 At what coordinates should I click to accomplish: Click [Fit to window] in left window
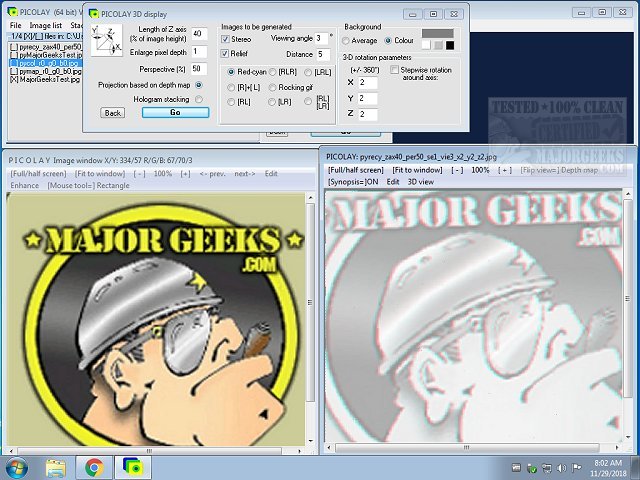[100, 173]
